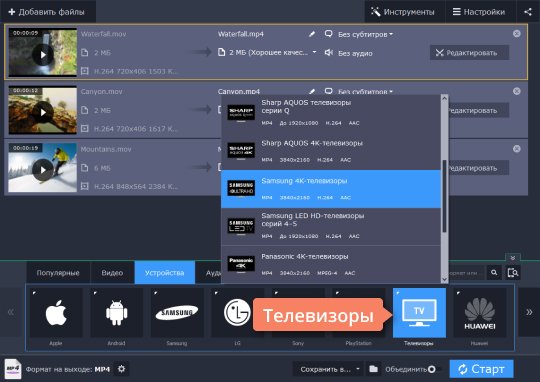The image size is (540, 382).
Task: Expand Без субтитров dropdown for Canyon
Action: (365, 92)
